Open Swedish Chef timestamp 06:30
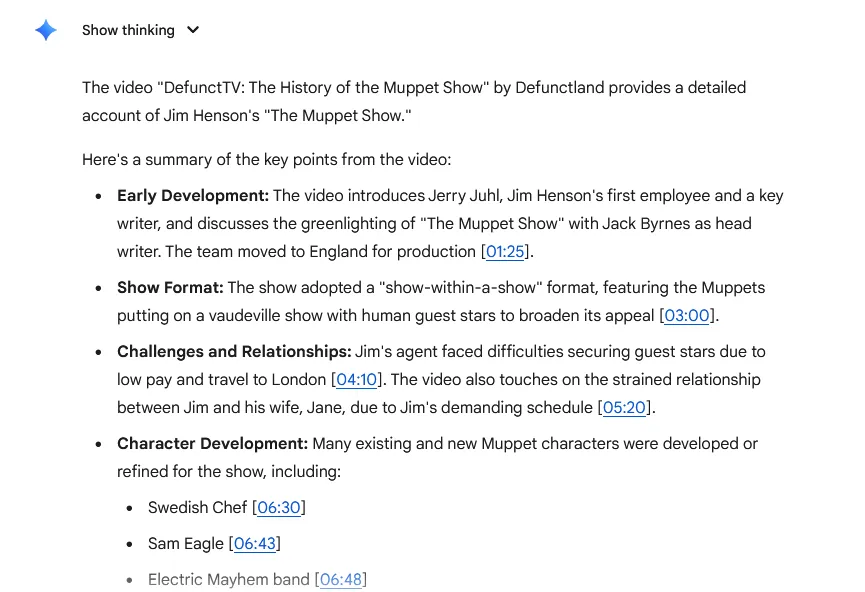This screenshot has width=865, height=592. (279, 508)
